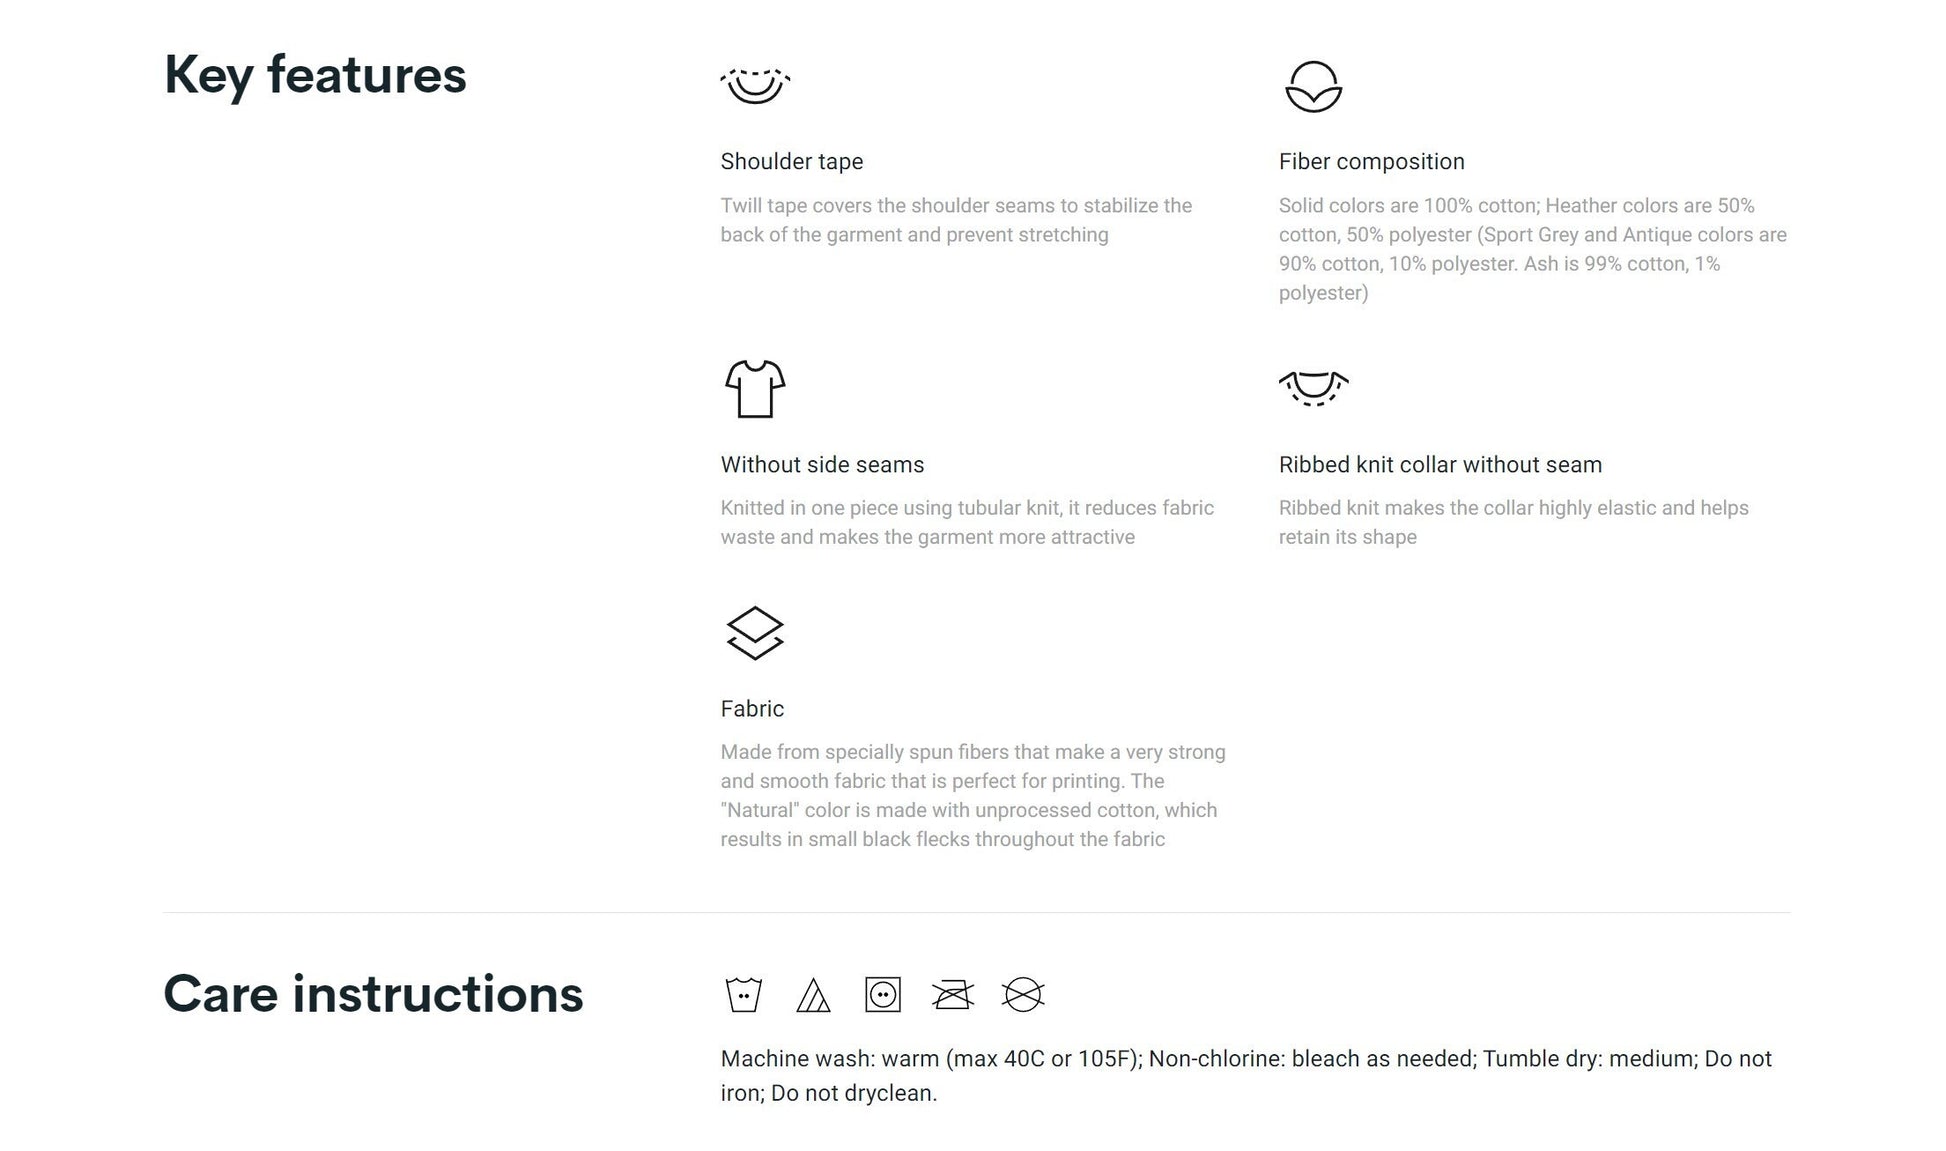
Task: Click the tubular knit description paragraph
Action: [x=966, y=522]
